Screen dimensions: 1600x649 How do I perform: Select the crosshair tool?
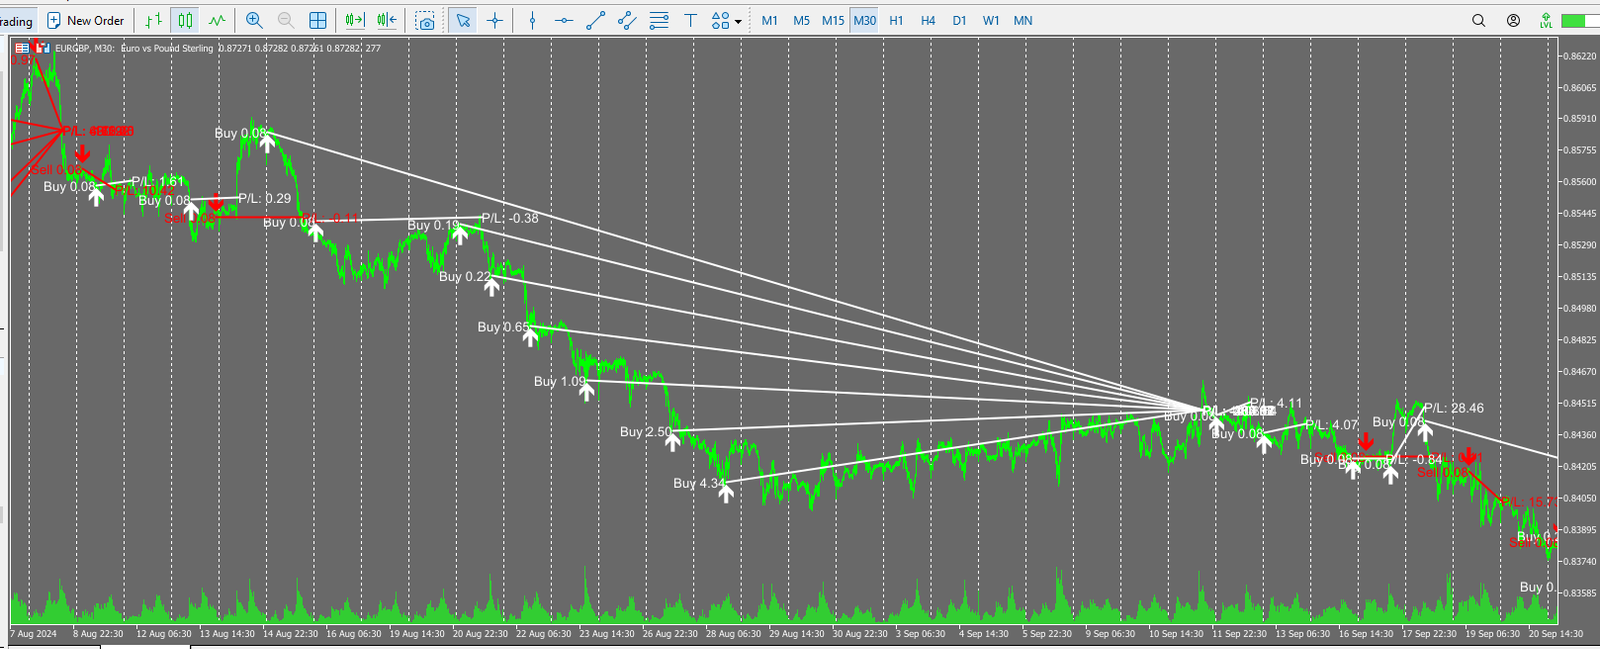[494, 20]
